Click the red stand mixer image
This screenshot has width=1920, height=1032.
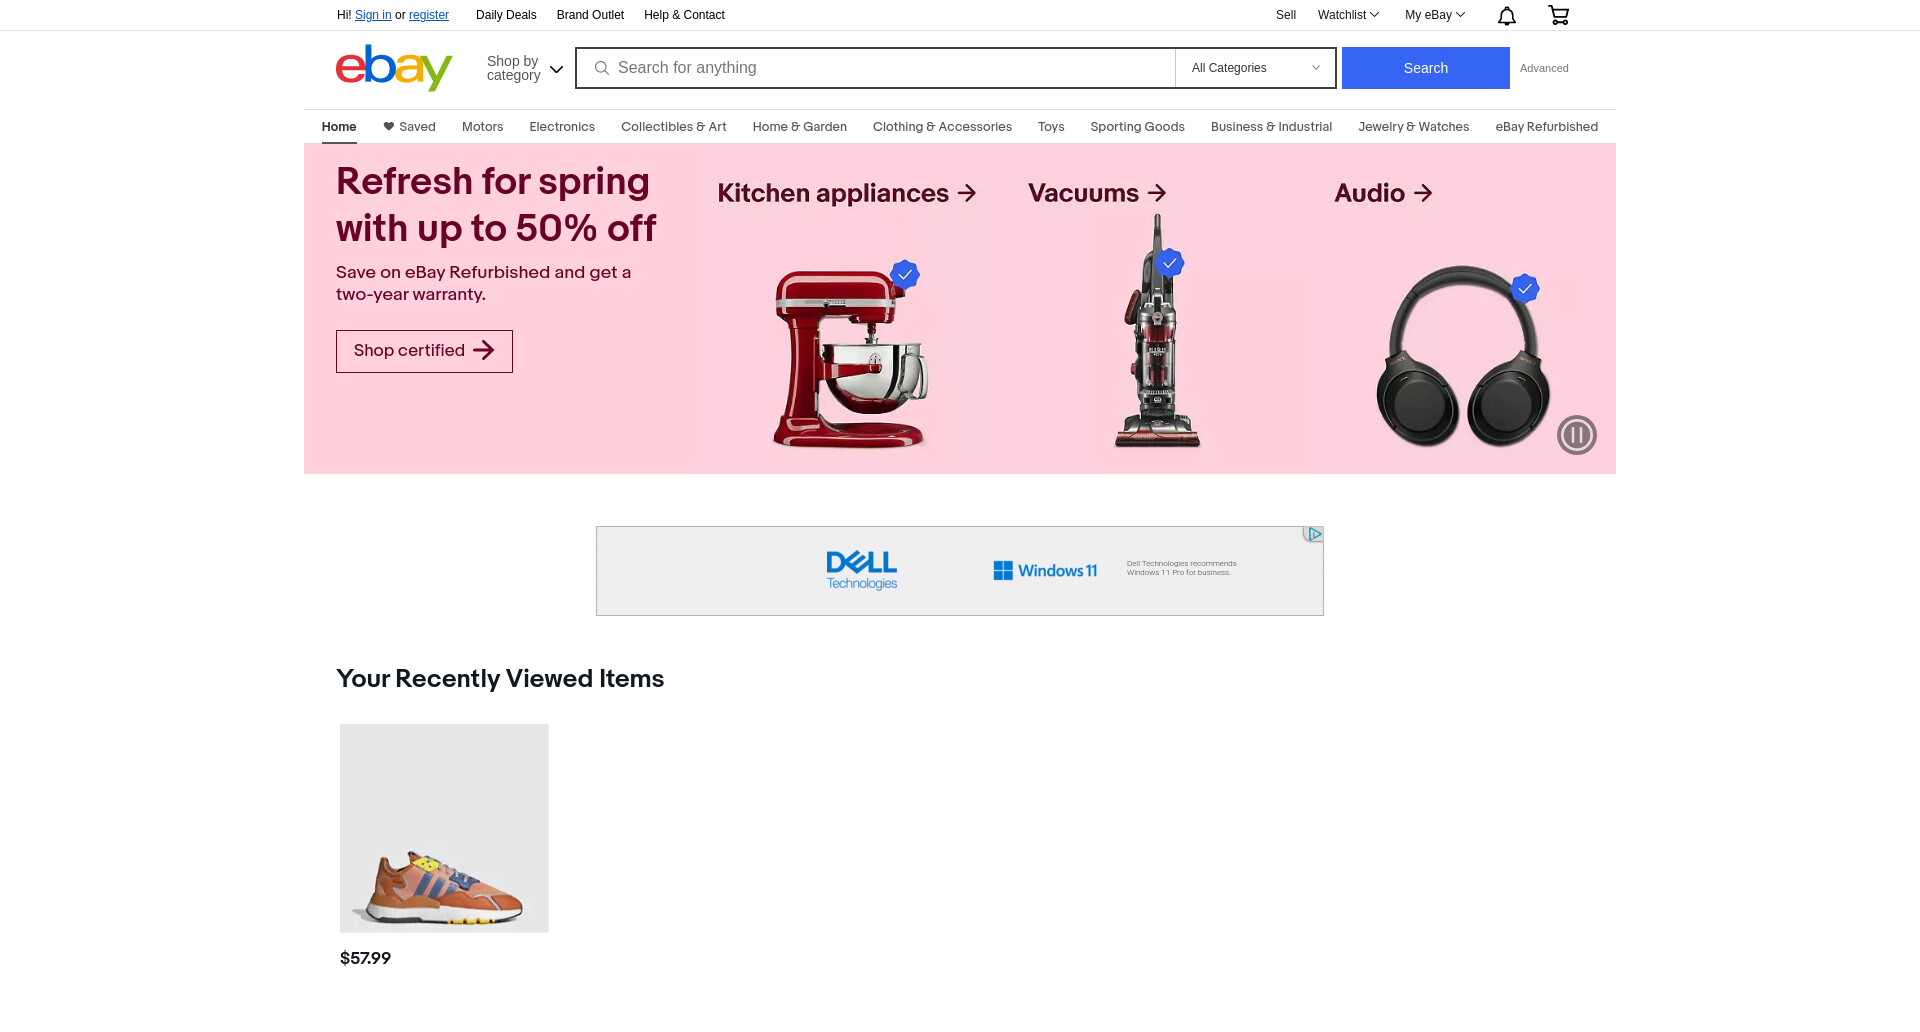point(850,357)
